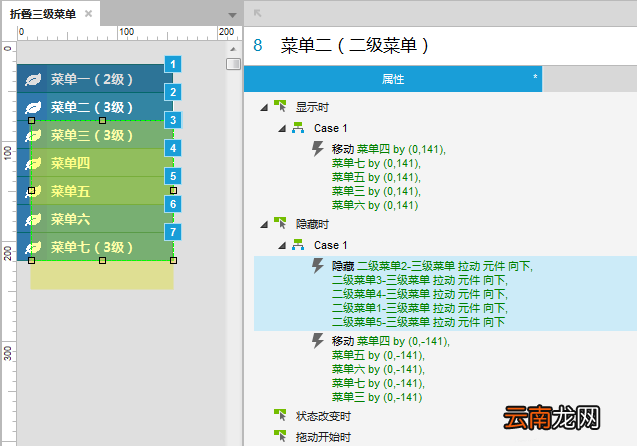Click the 隐藏时 event icon
The image size is (637, 446).
280,223
